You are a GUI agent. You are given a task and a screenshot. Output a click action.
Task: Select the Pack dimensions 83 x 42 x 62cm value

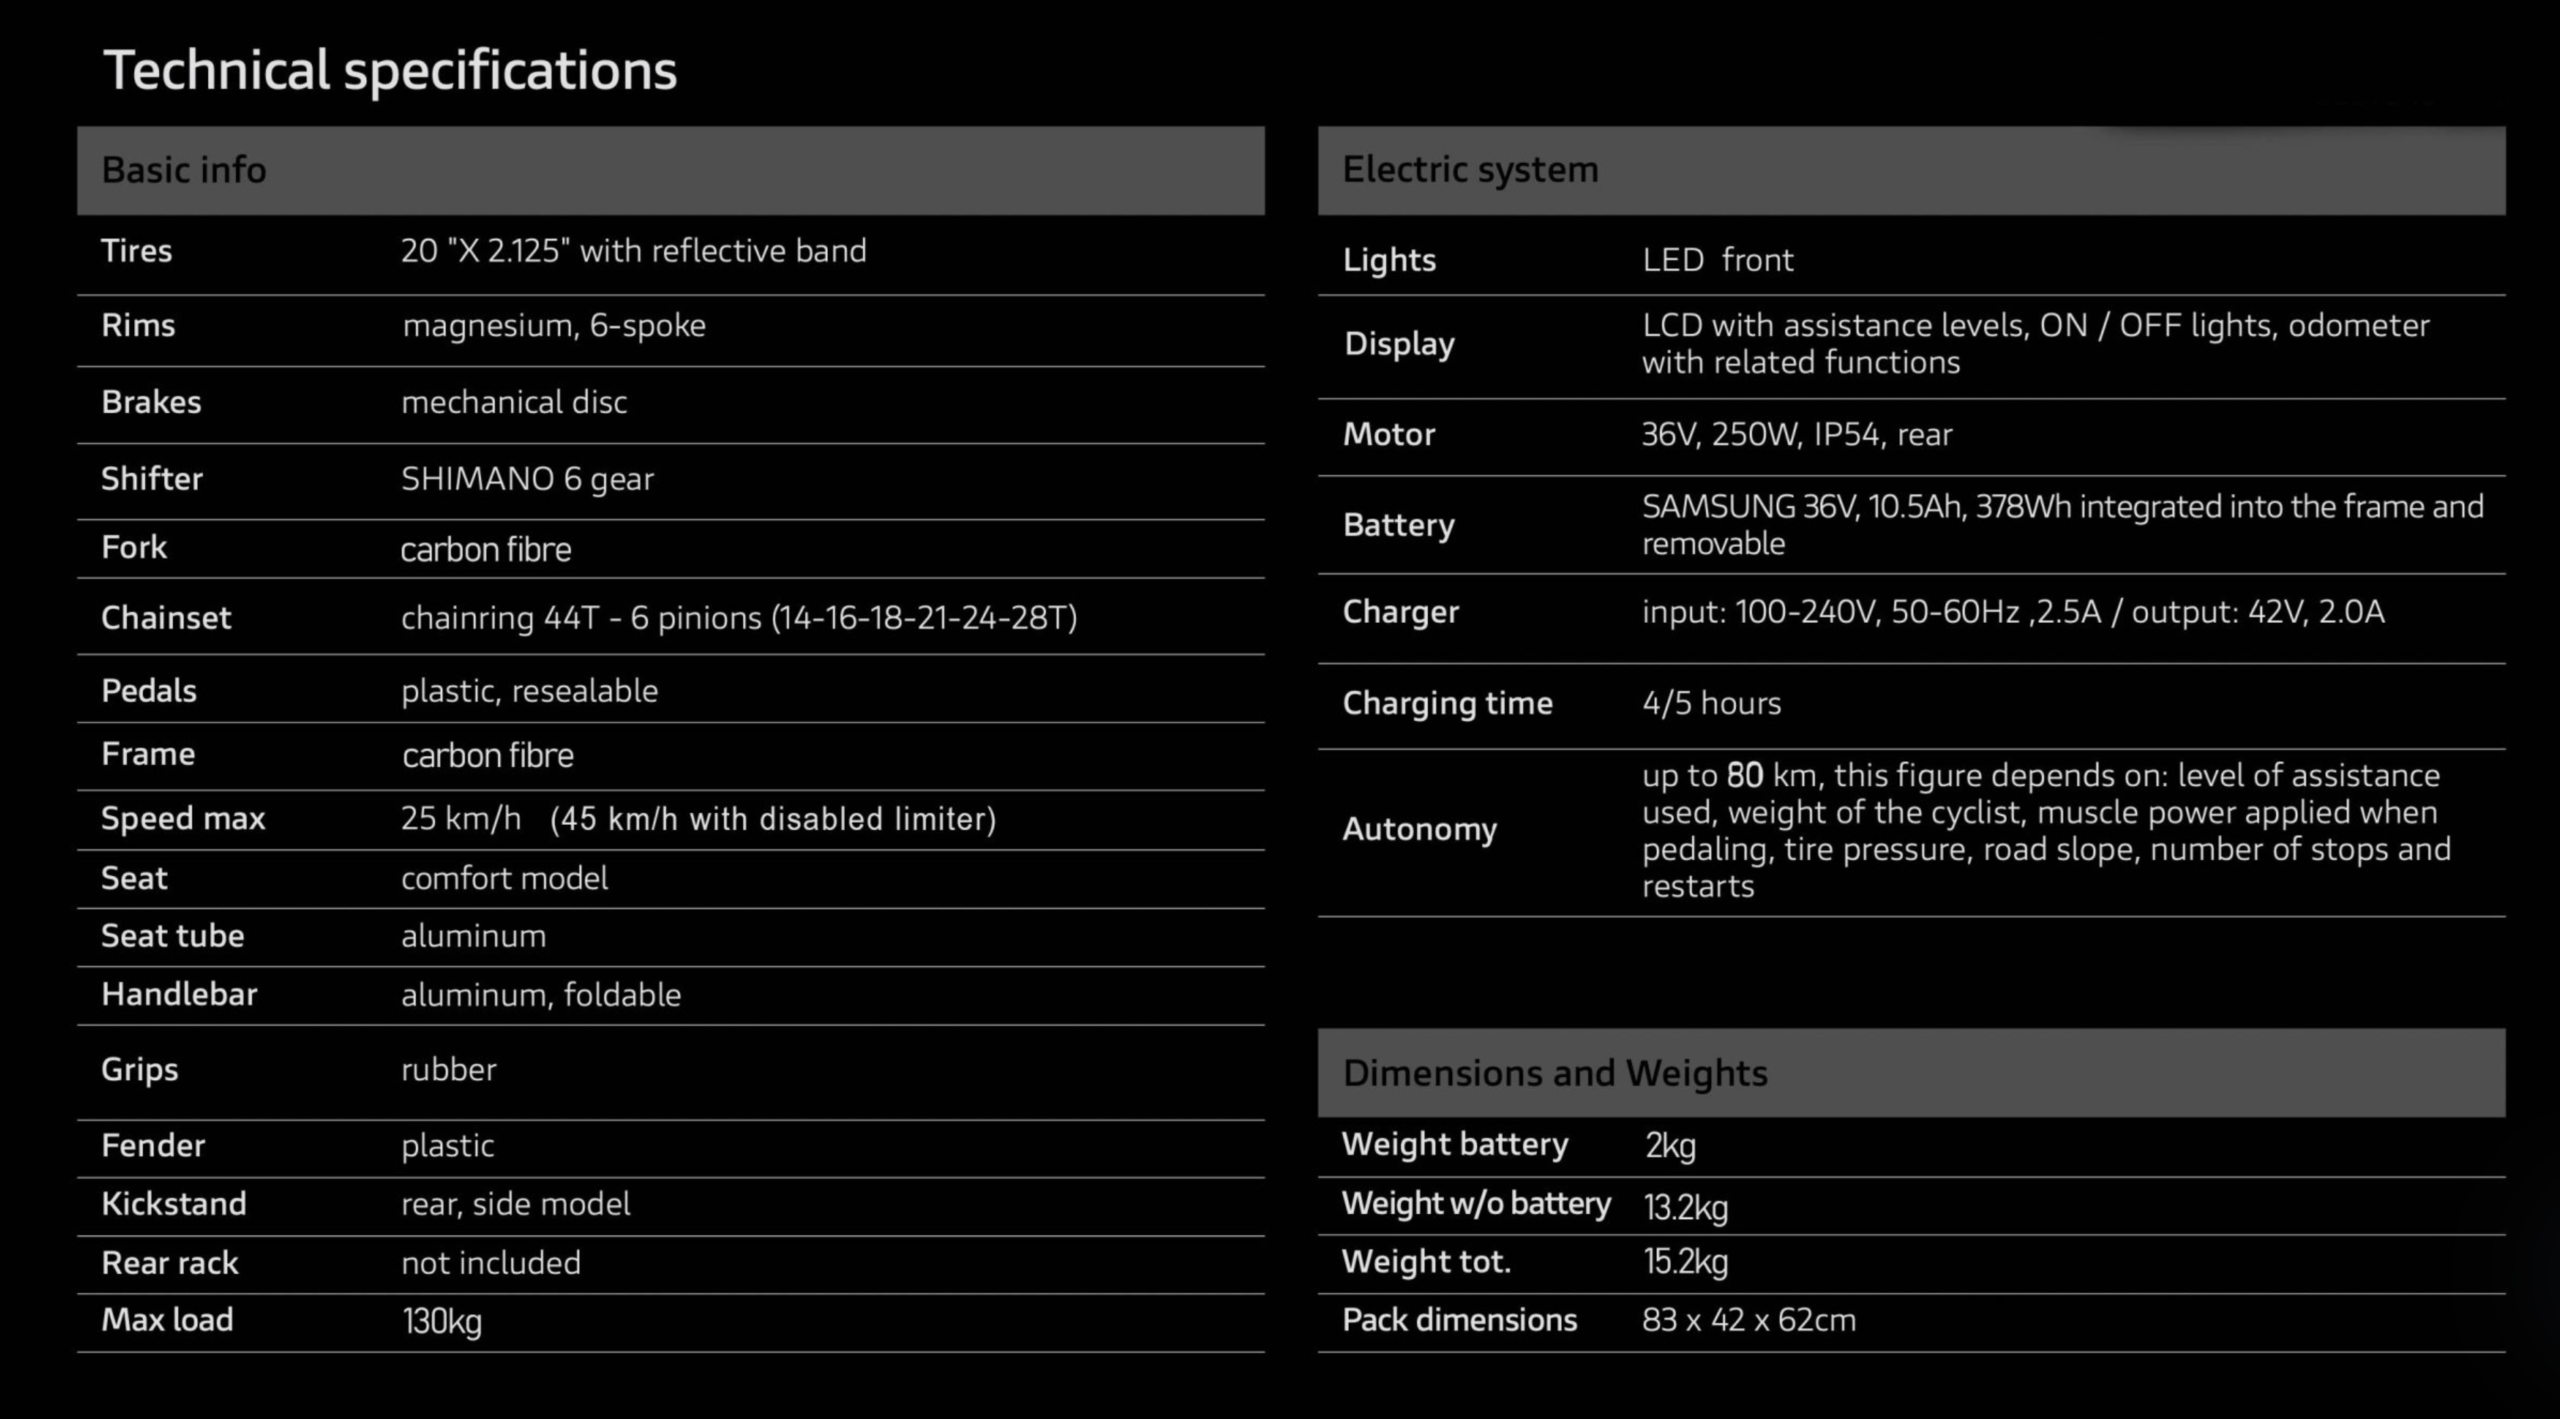coord(1749,1320)
